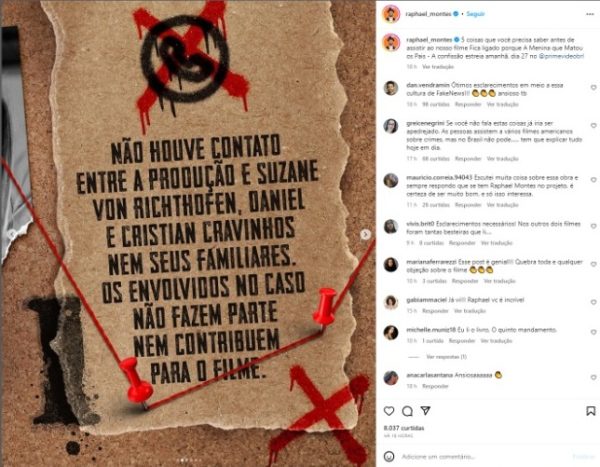Reply to vivis.brit0's comment

(x=461, y=243)
